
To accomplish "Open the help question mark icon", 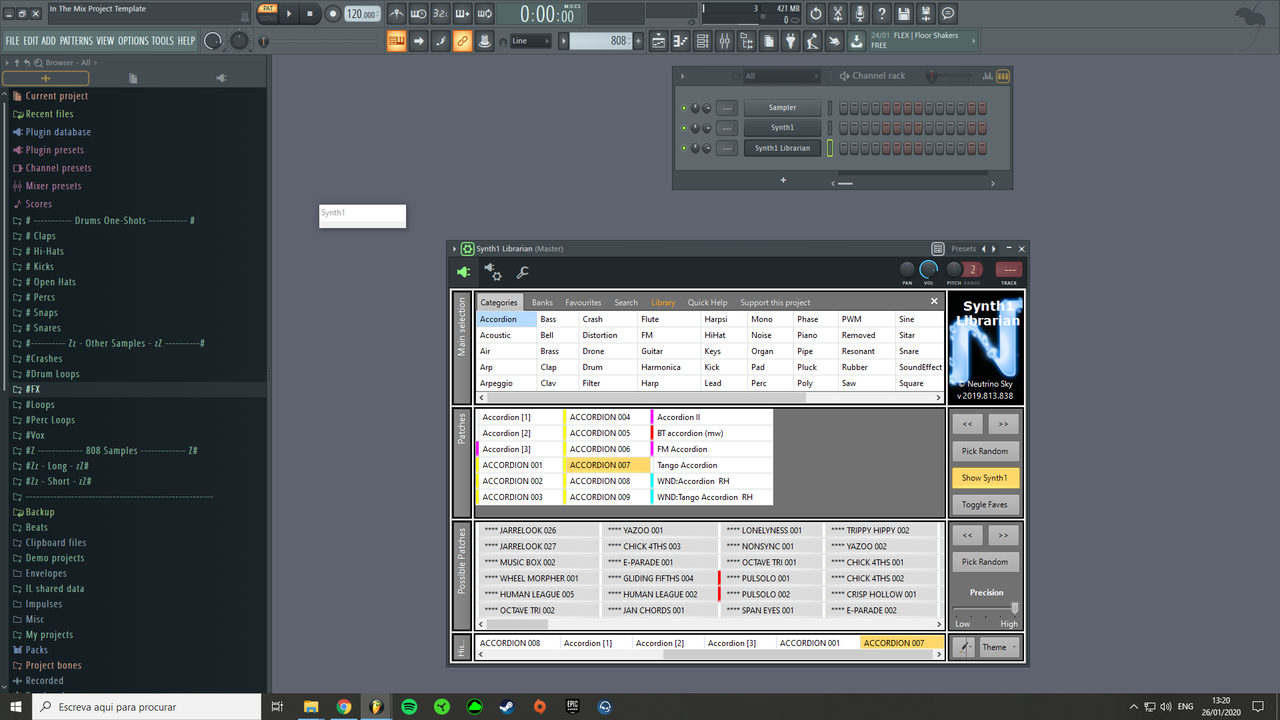I will (882, 14).
